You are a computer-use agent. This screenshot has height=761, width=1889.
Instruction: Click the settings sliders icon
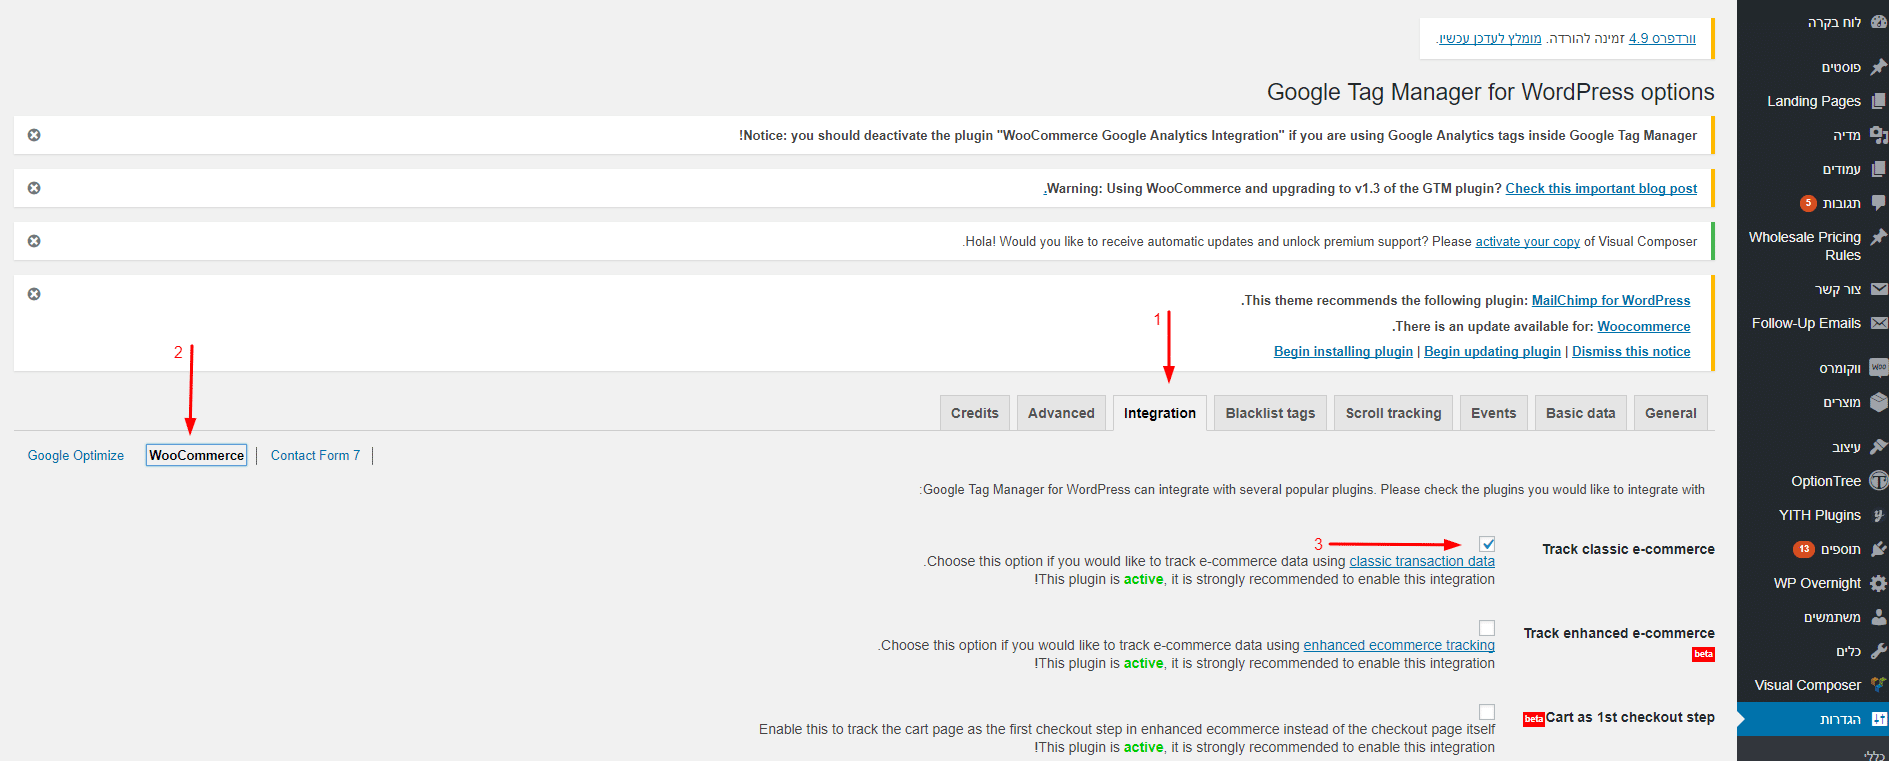1878,719
